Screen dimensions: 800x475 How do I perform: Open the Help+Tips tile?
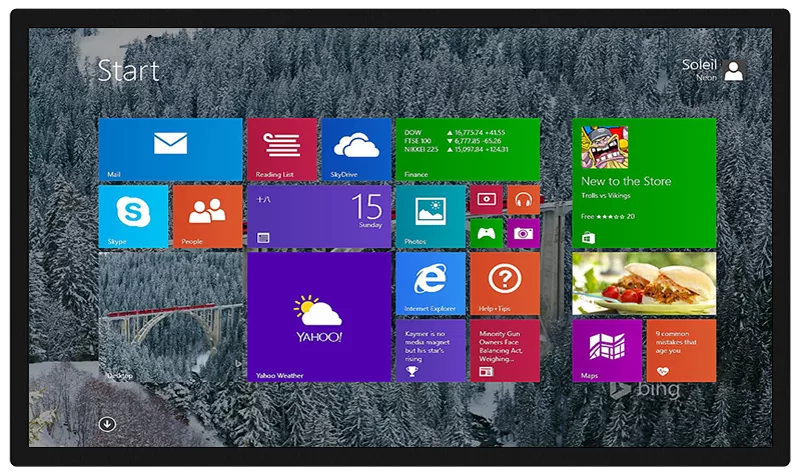(504, 283)
